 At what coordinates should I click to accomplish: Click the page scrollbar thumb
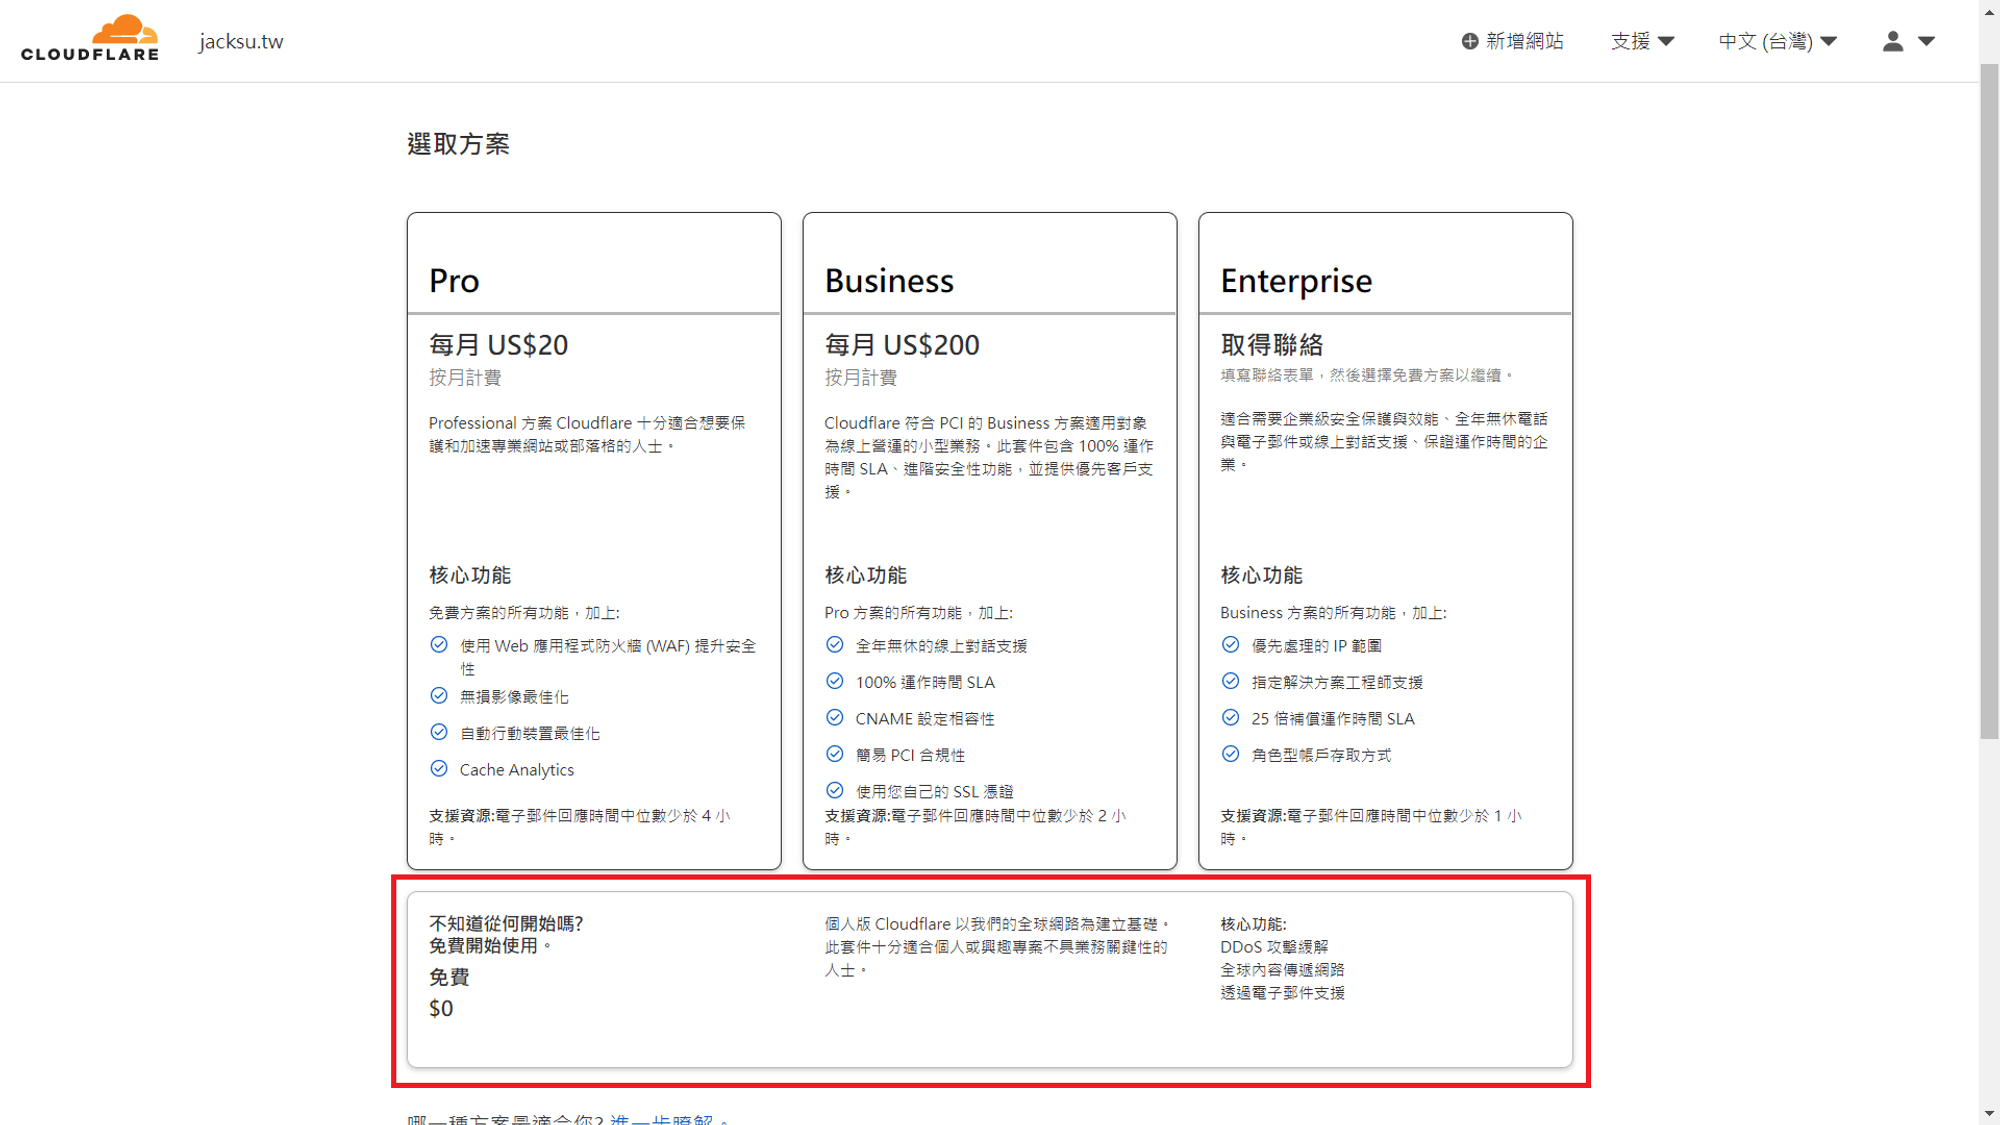[1989, 400]
